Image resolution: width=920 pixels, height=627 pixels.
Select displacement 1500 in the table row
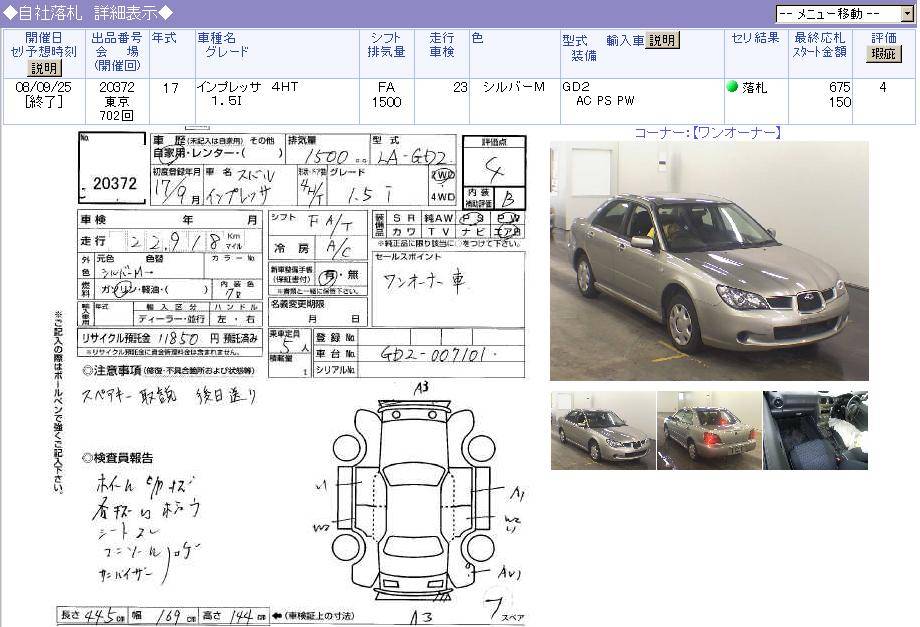point(386,102)
